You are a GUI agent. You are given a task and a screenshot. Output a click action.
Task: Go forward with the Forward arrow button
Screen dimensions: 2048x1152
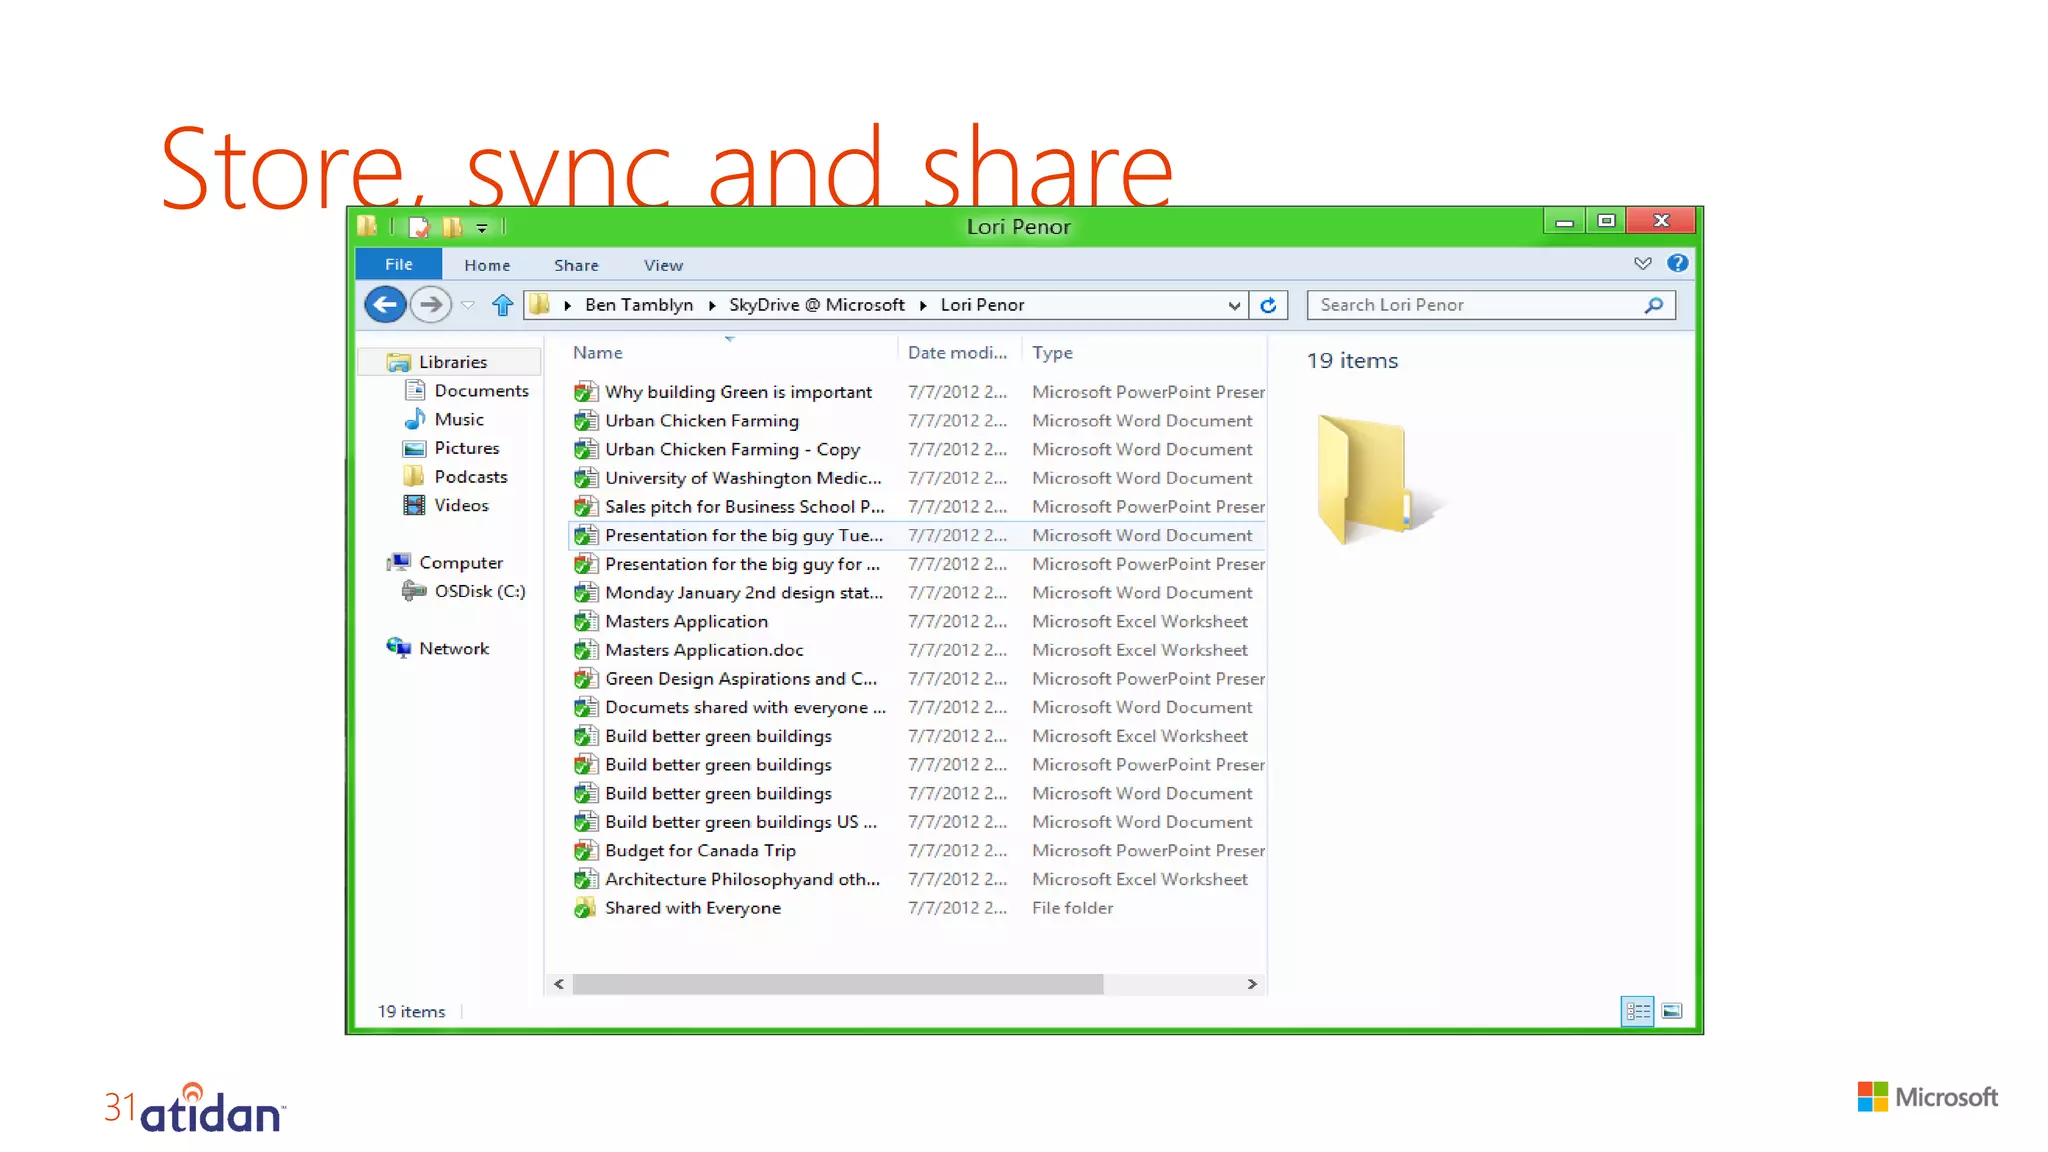[431, 305]
